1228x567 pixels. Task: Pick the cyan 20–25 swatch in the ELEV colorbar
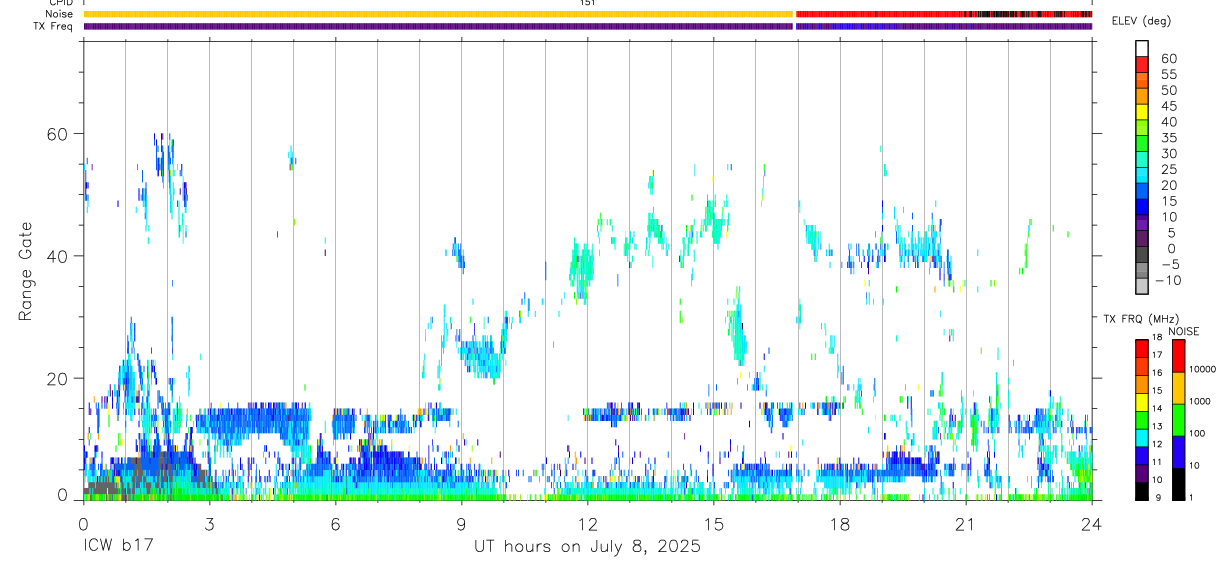pyautogui.click(x=1142, y=174)
